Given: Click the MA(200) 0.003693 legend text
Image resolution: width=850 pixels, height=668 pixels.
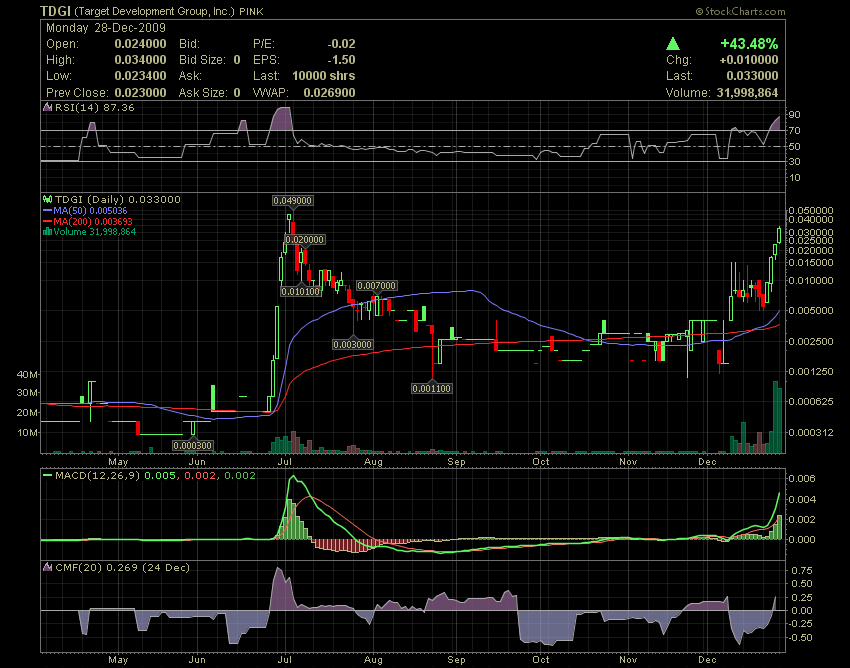Looking at the screenshot, I should [93, 221].
